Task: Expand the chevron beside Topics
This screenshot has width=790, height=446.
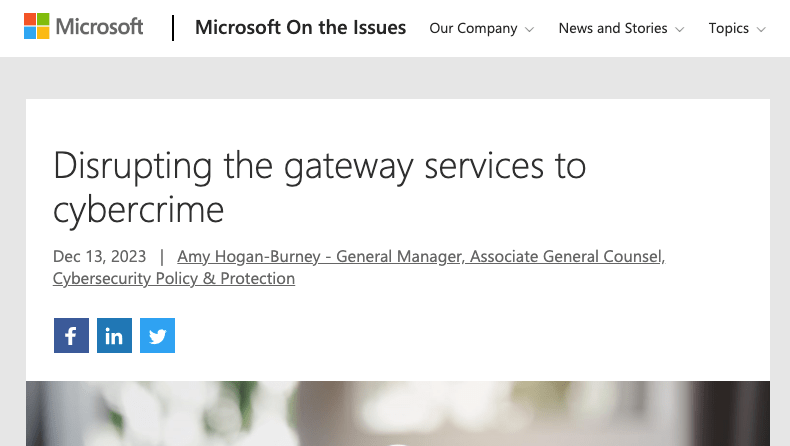Action: (761, 29)
